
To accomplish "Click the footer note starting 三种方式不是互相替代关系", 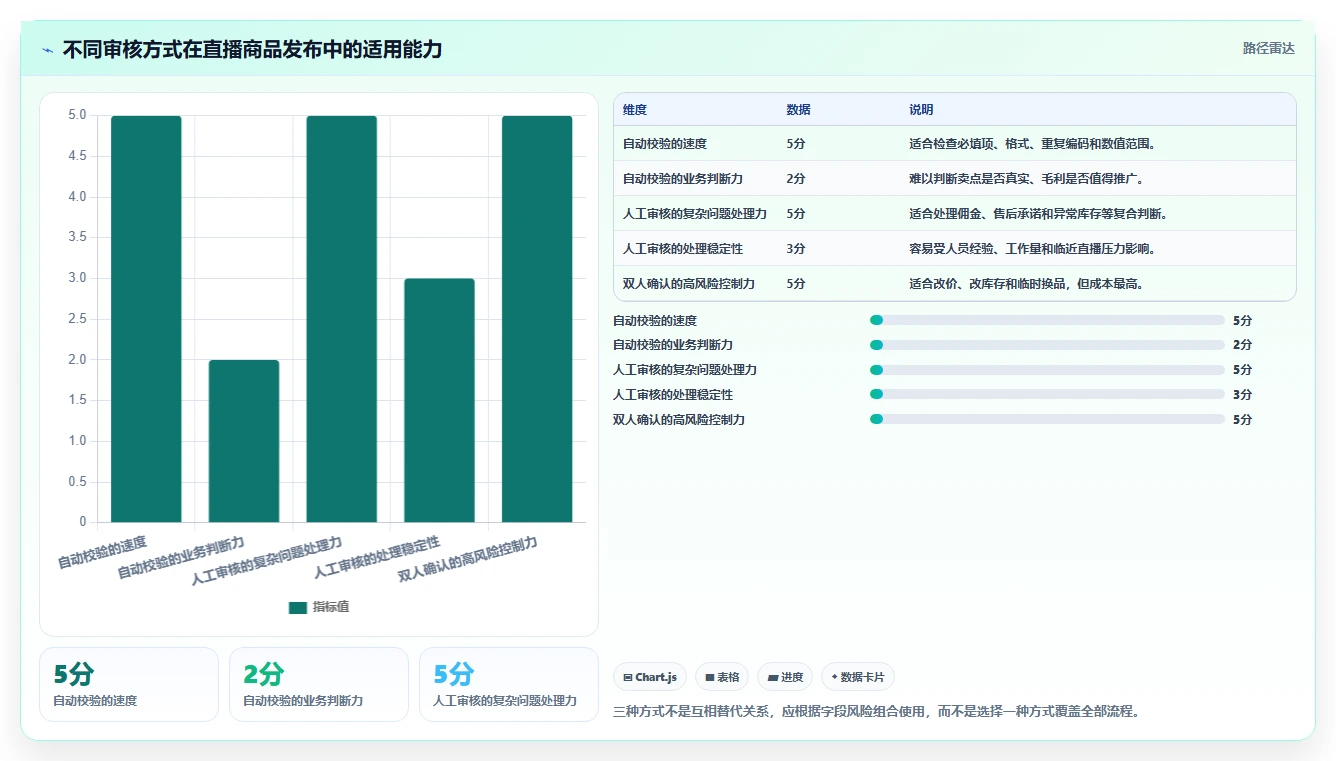I will (x=876, y=712).
